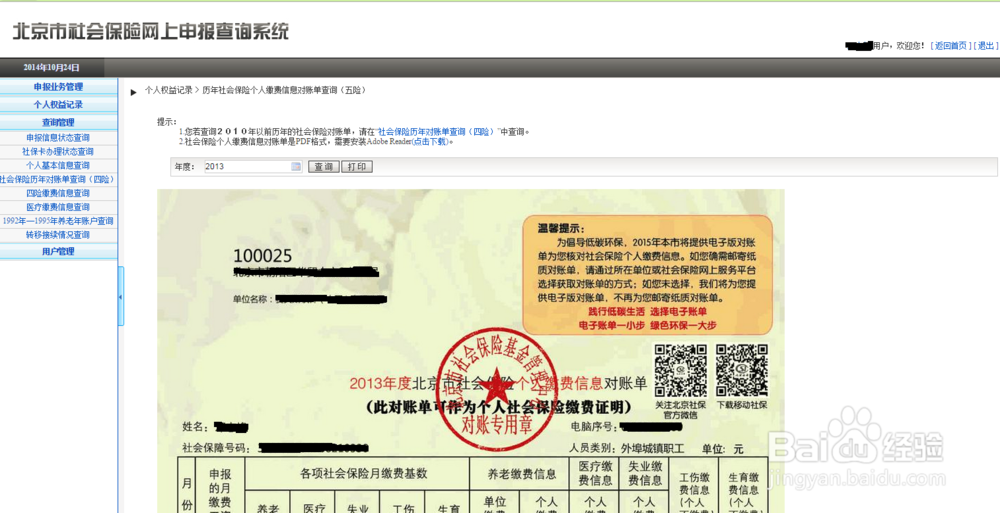The height and width of the screenshot is (513, 1000).
Task: Expand the 申报业务管理 menu section
Action: [59, 87]
